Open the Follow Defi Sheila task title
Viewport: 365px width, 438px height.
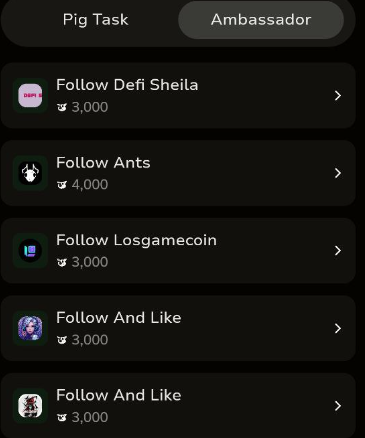click(x=127, y=85)
